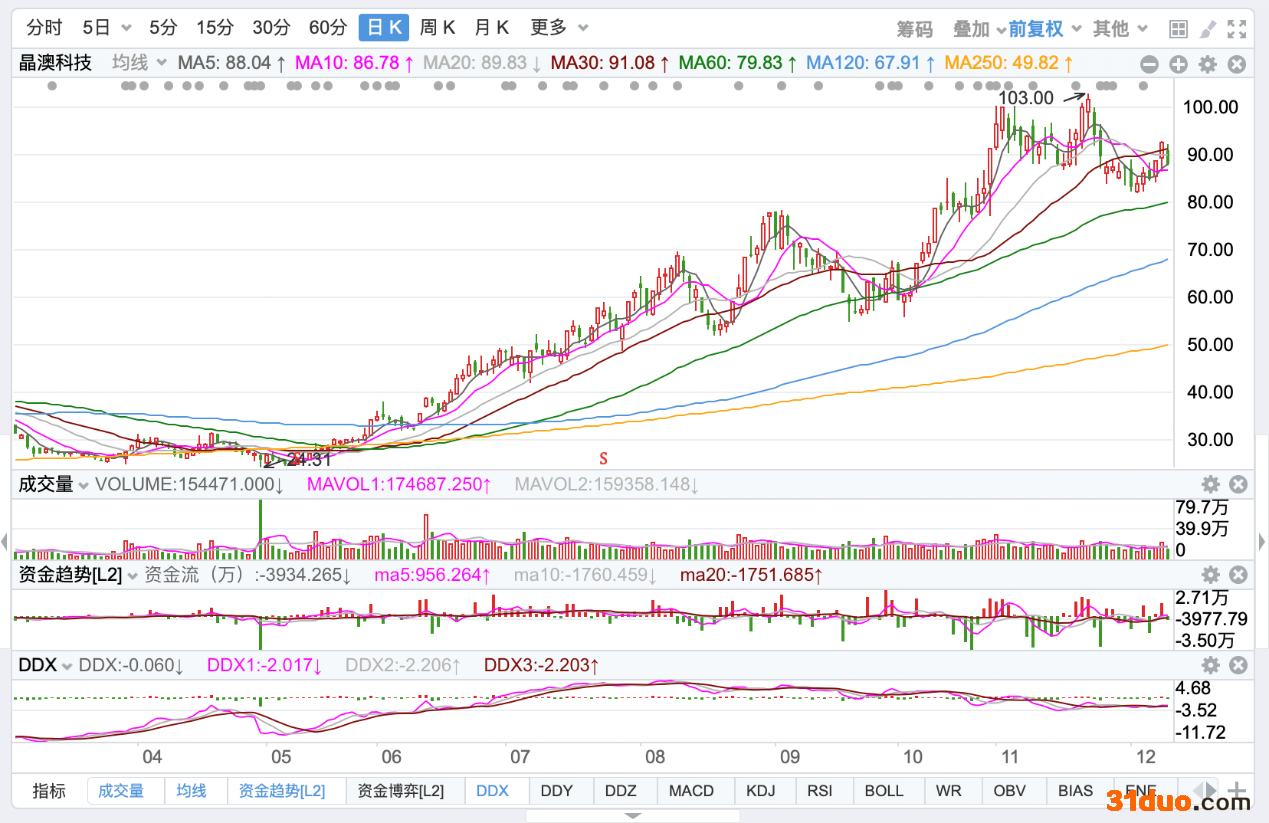The width and height of the screenshot is (1269, 823).
Task: Toggle the MACD indicator on
Action: pos(691,791)
